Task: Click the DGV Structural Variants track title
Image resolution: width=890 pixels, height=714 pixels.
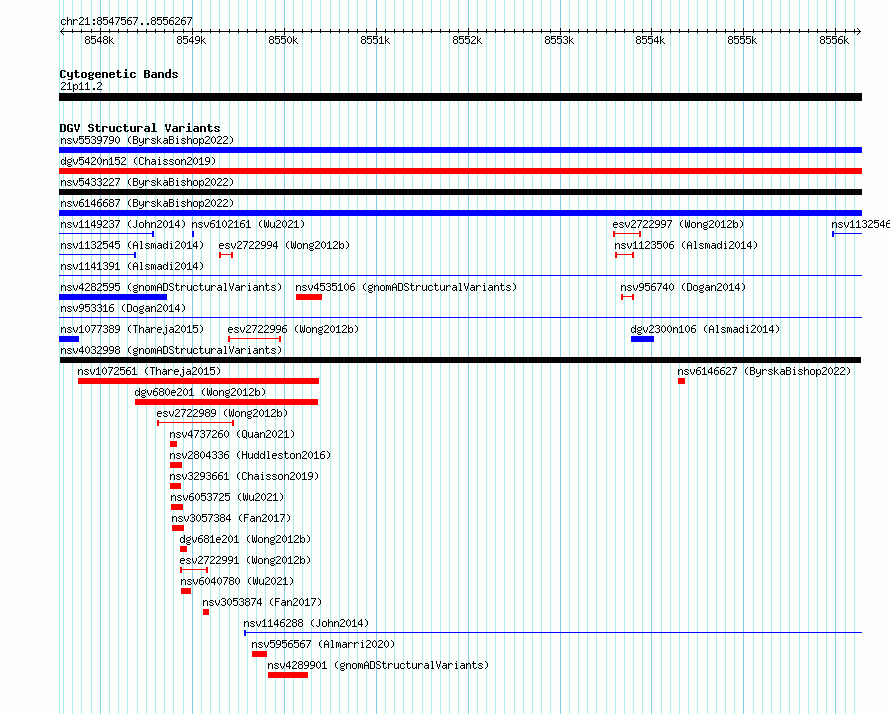Action: tap(140, 128)
